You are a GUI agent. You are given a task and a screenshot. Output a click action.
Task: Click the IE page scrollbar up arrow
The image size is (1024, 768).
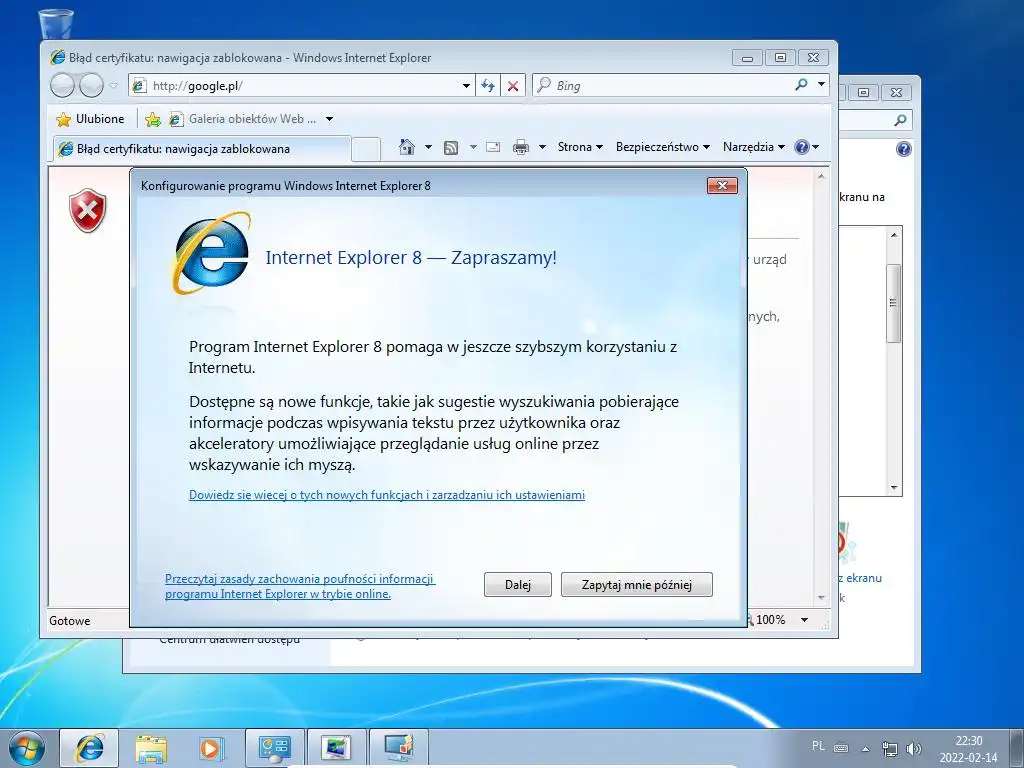tap(822, 176)
